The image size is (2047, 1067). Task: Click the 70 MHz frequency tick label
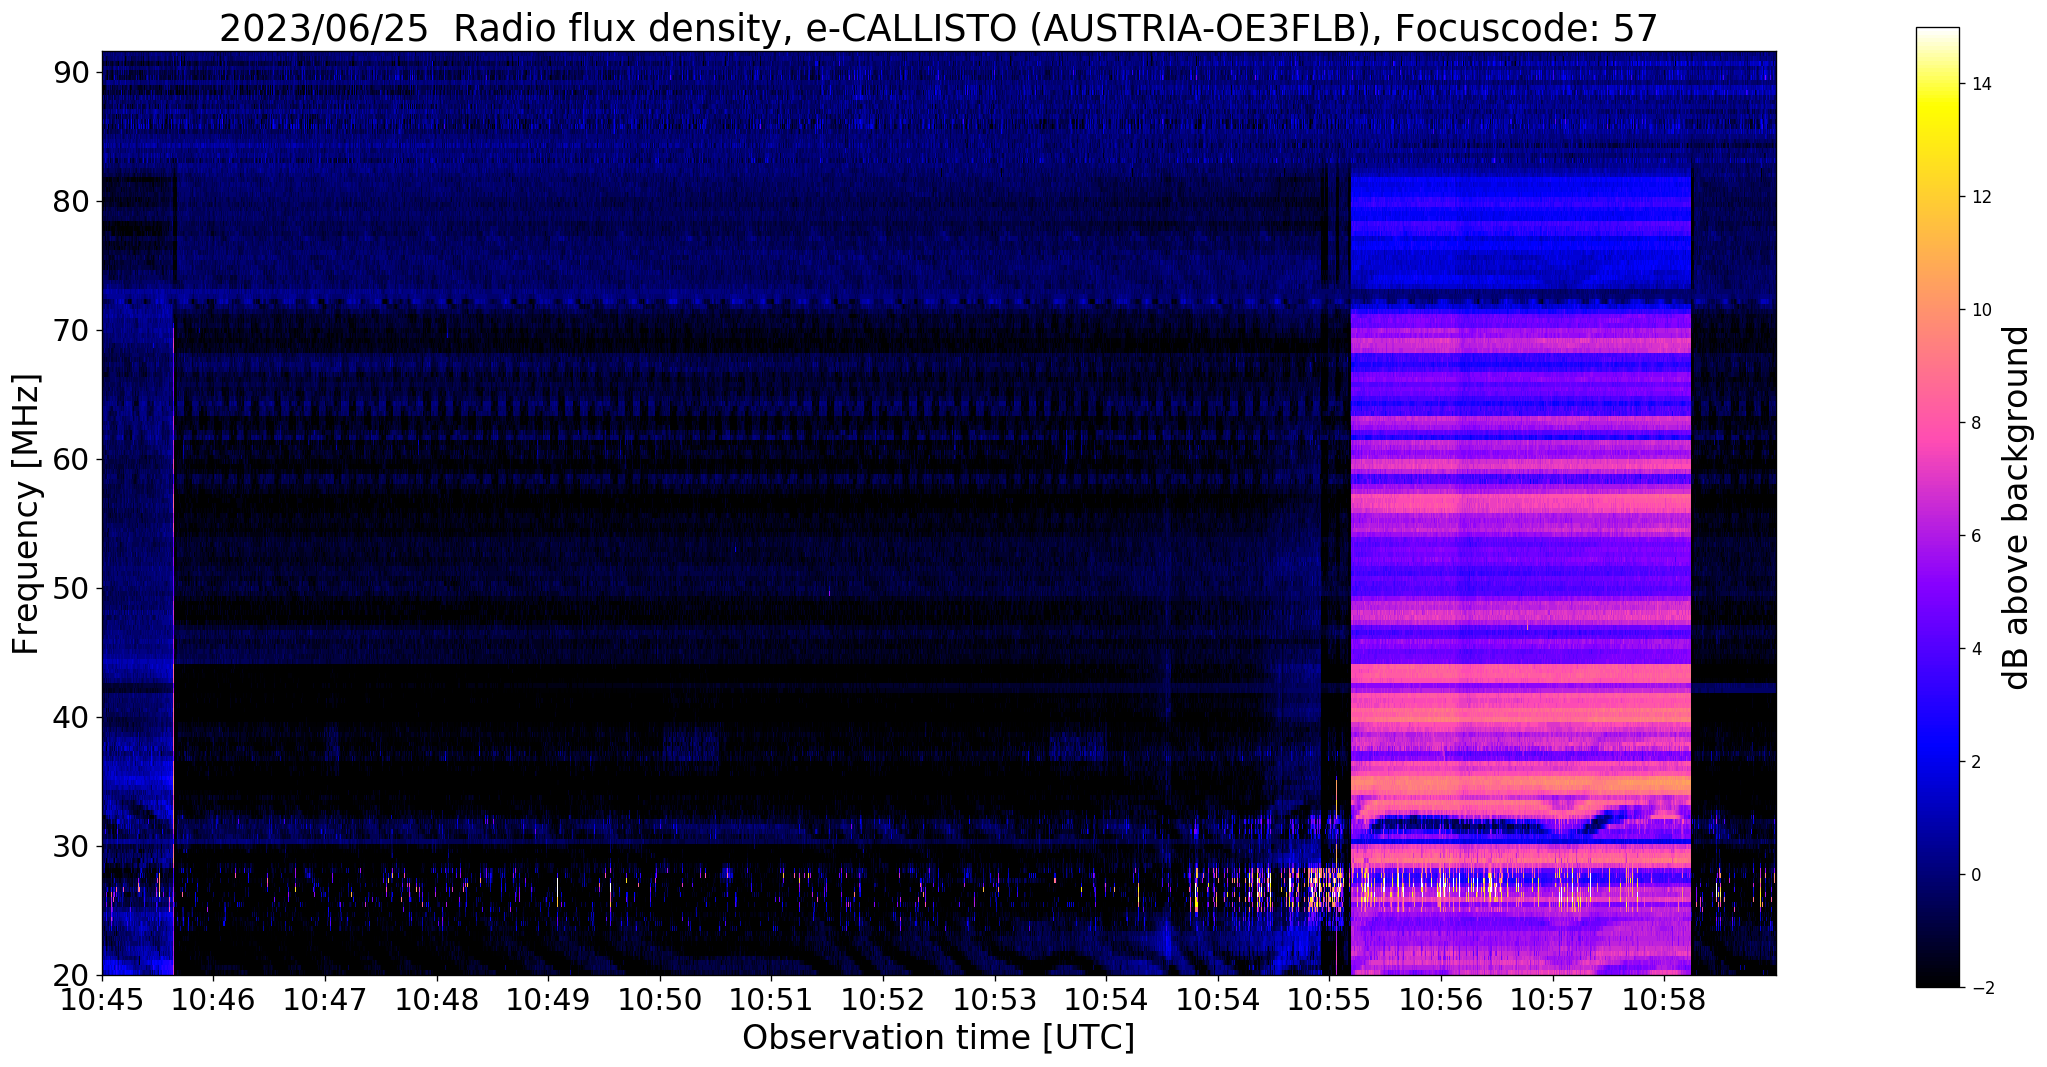[72, 330]
